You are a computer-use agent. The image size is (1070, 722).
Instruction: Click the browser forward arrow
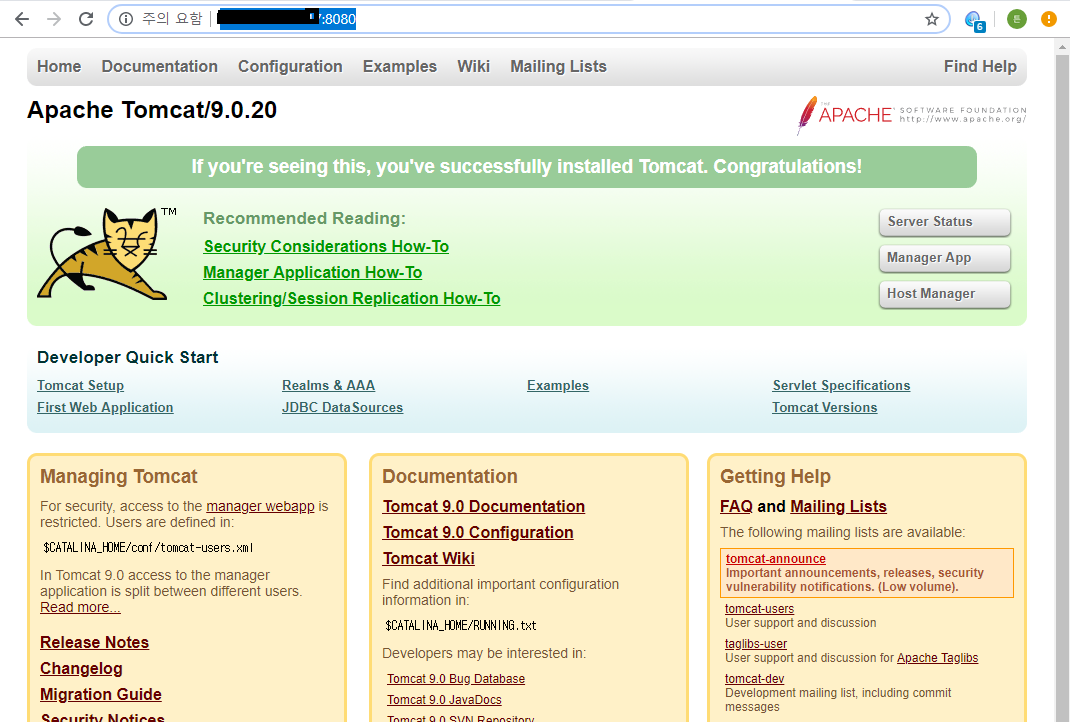pos(54,19)
